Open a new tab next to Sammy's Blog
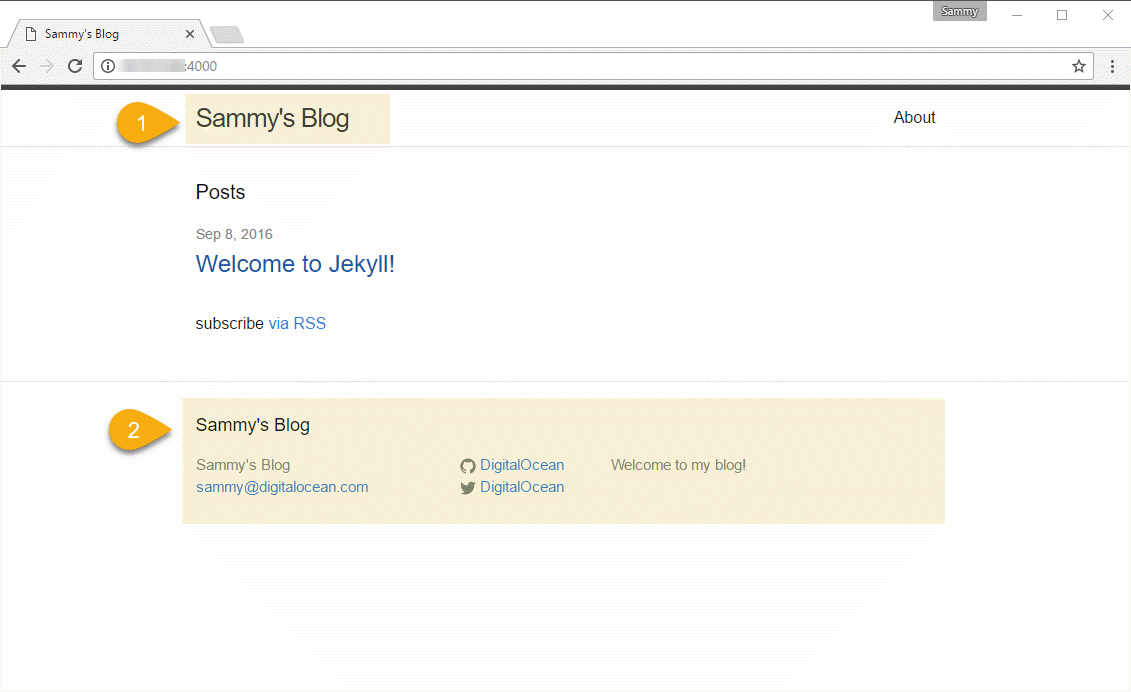The image size is (1131, 692). point(227,34)
